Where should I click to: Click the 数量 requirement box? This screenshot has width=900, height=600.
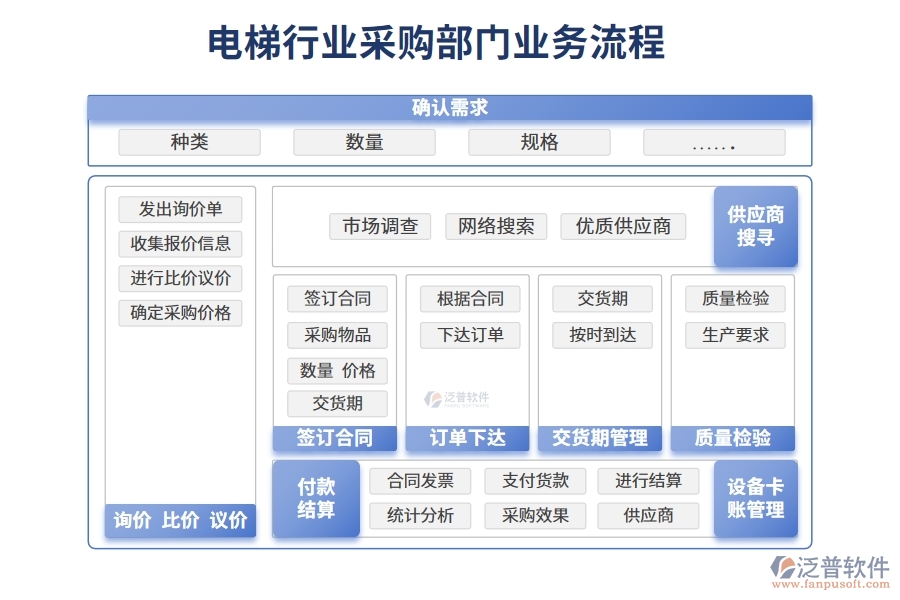[364, 141]
